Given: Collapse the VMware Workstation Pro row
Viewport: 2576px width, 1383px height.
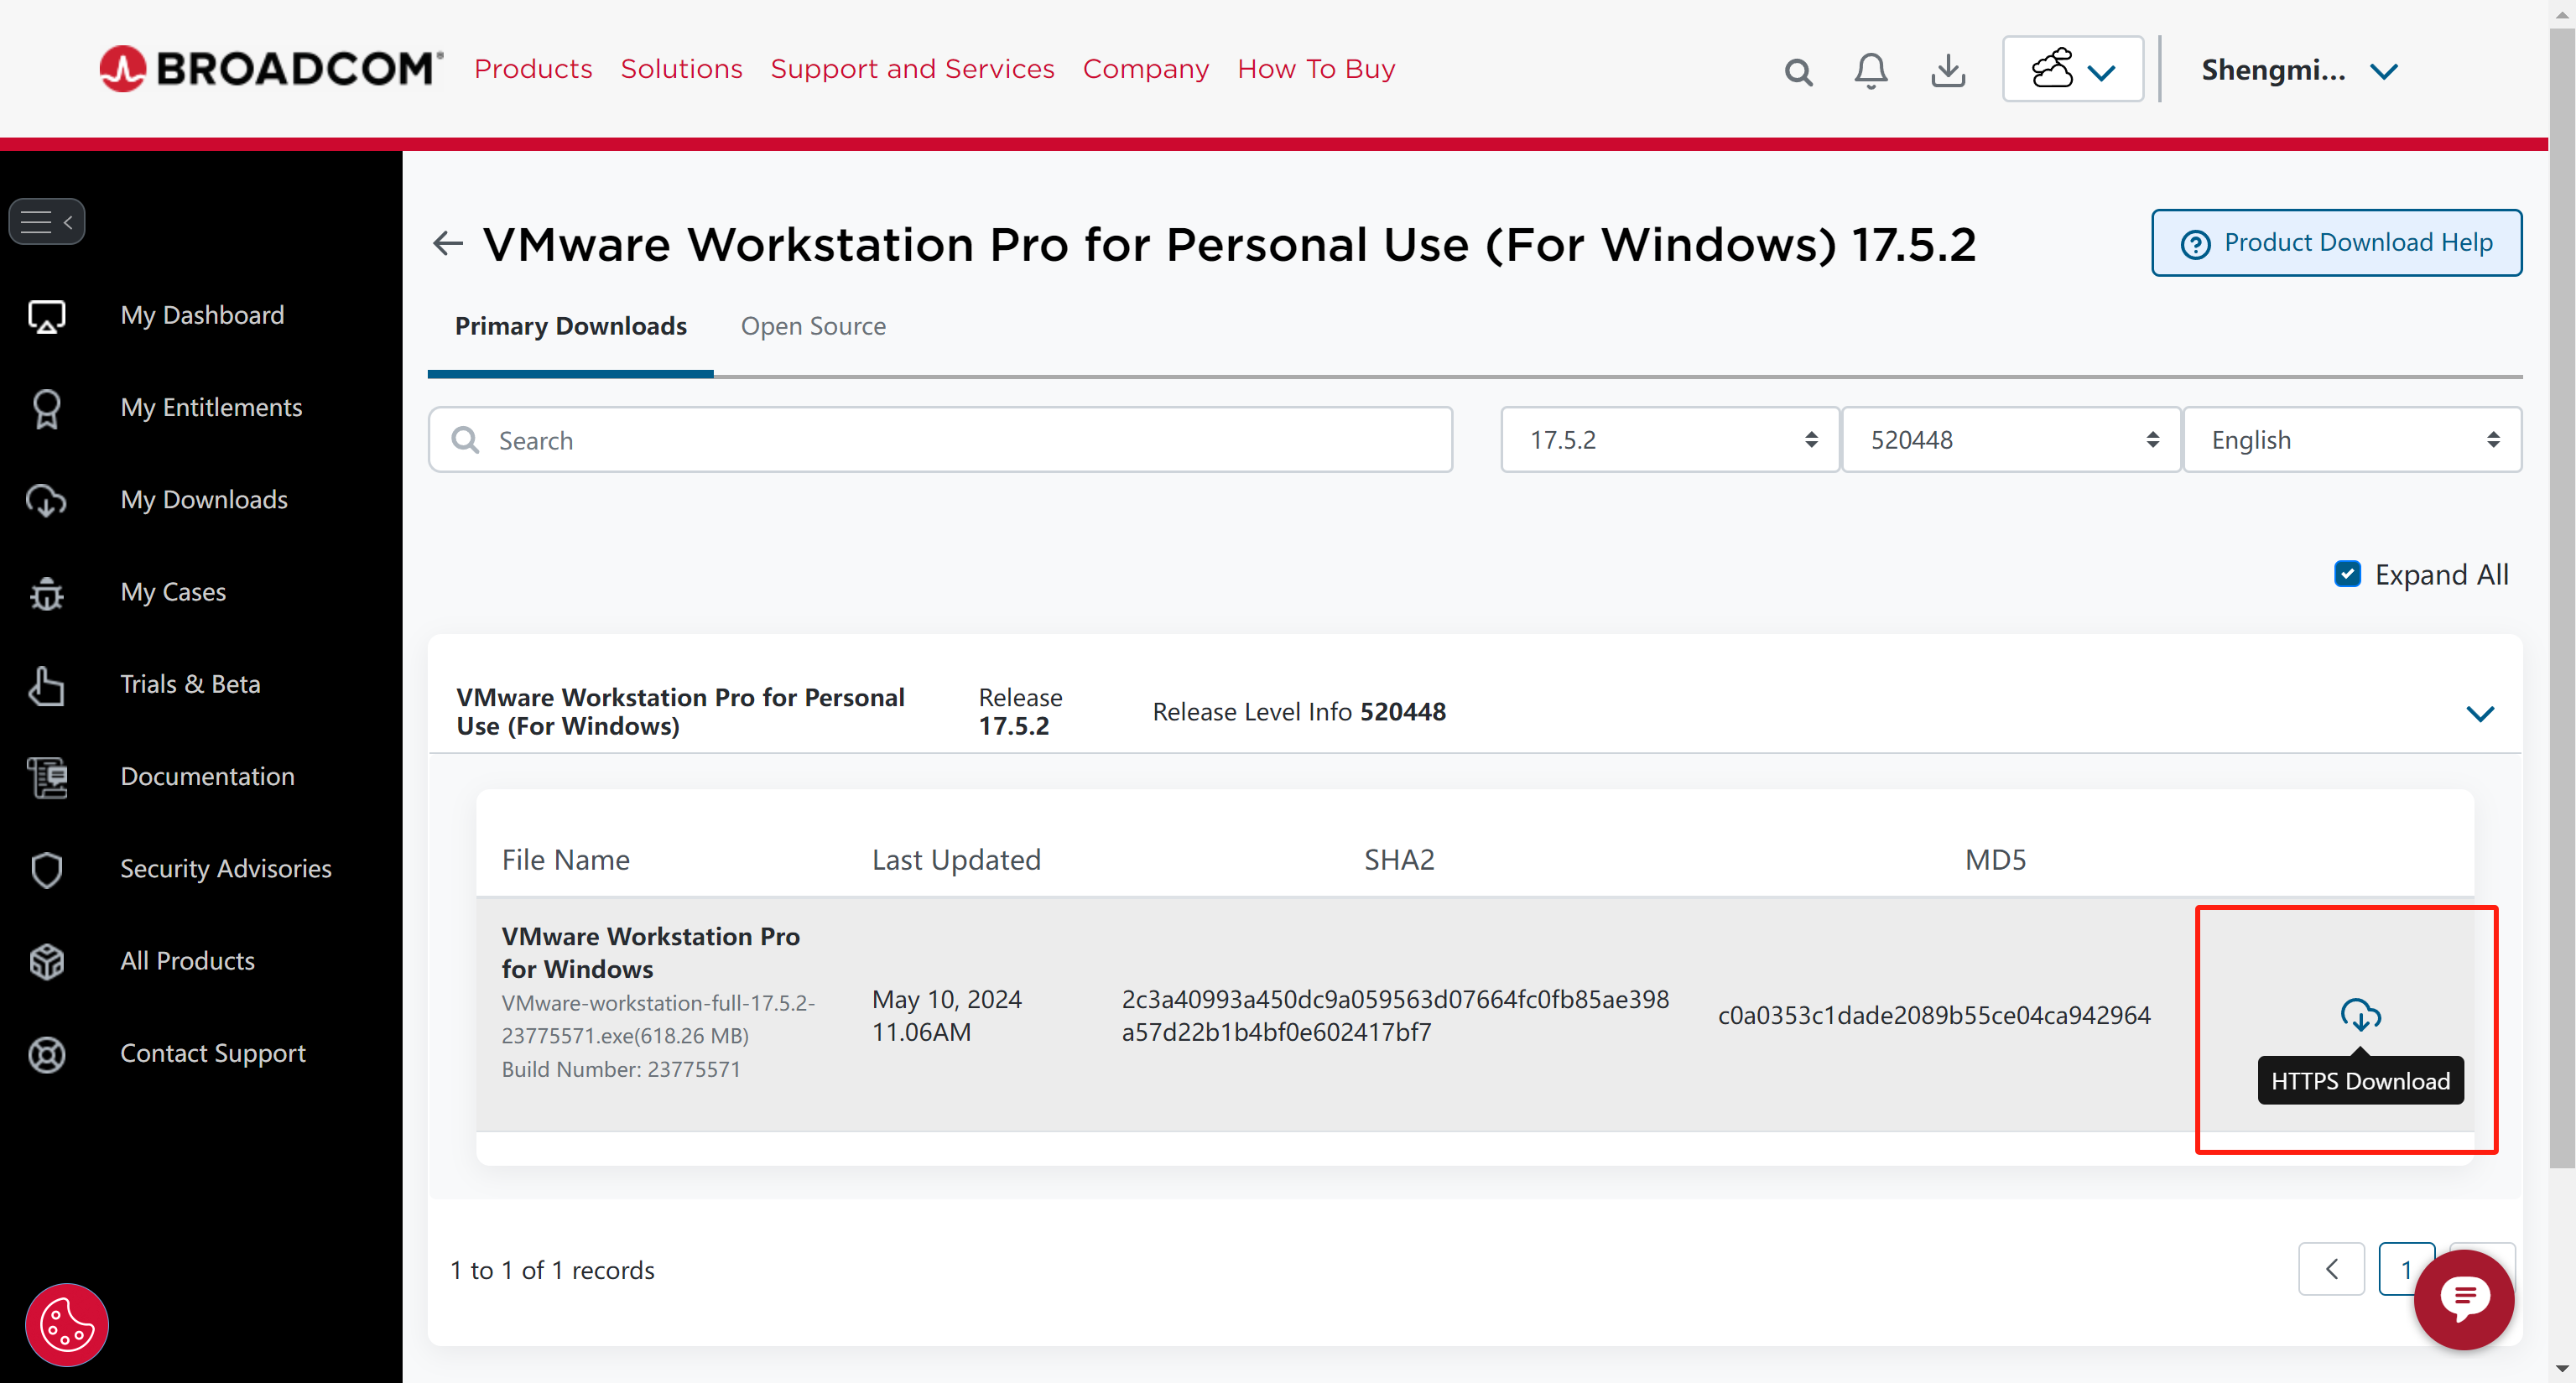Looking at the screenshot, I should tap(2480, 712).
